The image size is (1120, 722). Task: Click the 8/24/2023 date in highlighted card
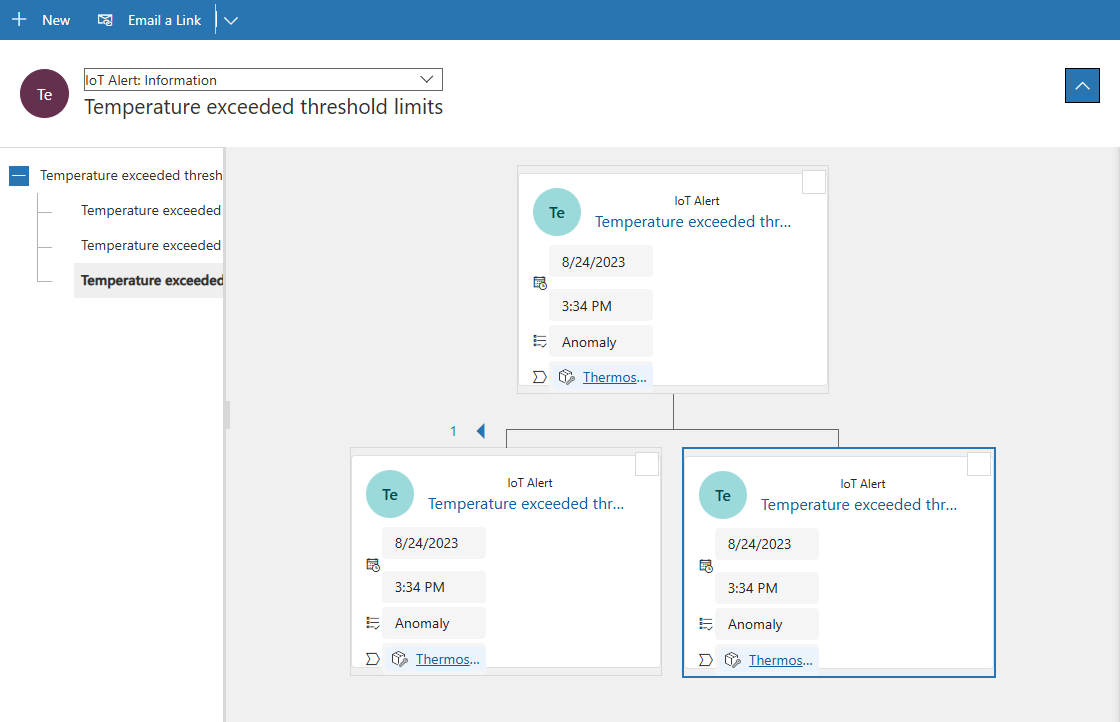(766, 544)
